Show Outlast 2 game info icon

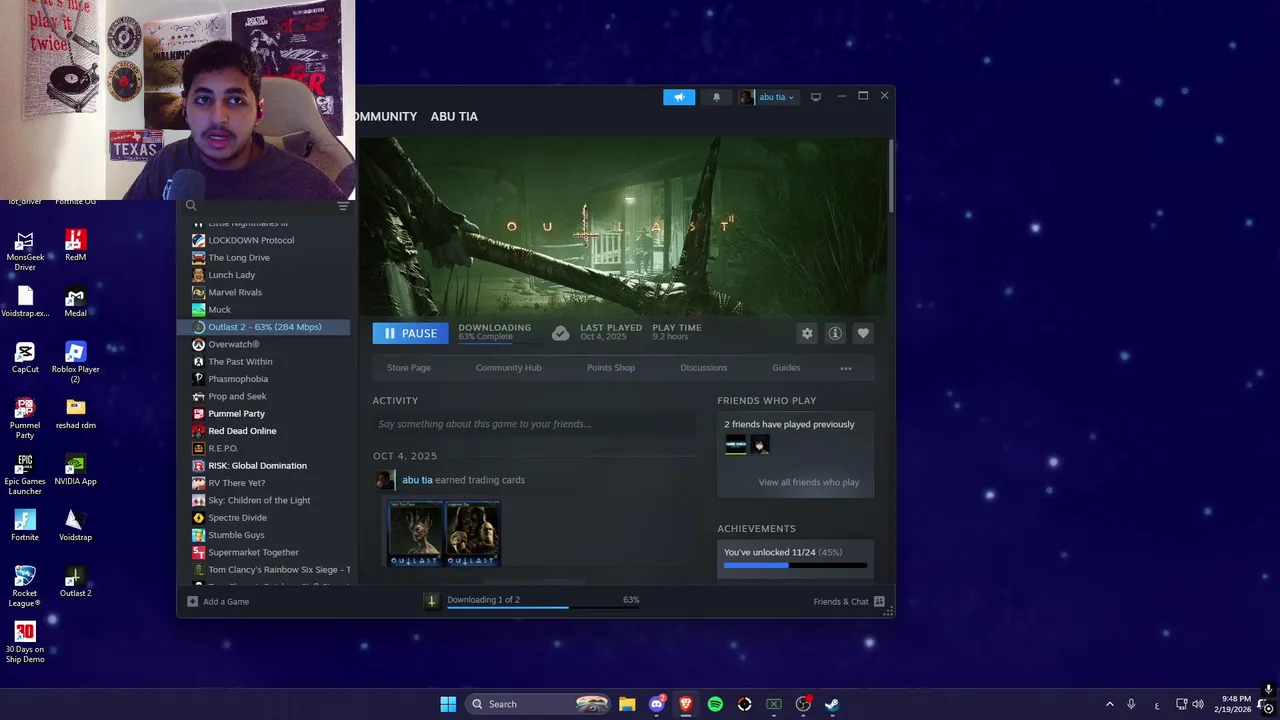coord(835,333)
